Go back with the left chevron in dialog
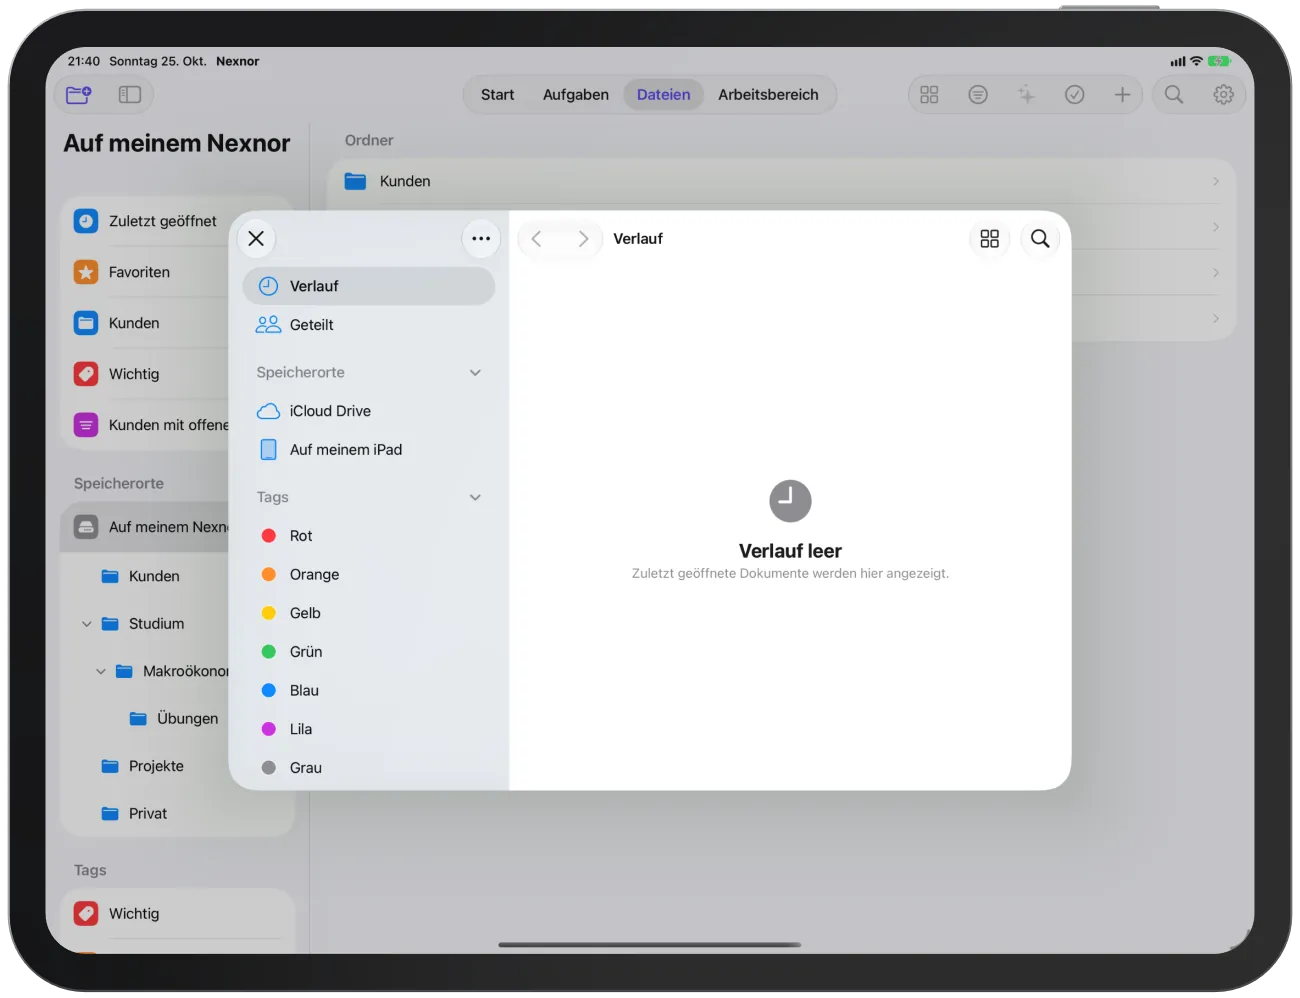This screenshot has height=998, width=1300. click(537, 238)
